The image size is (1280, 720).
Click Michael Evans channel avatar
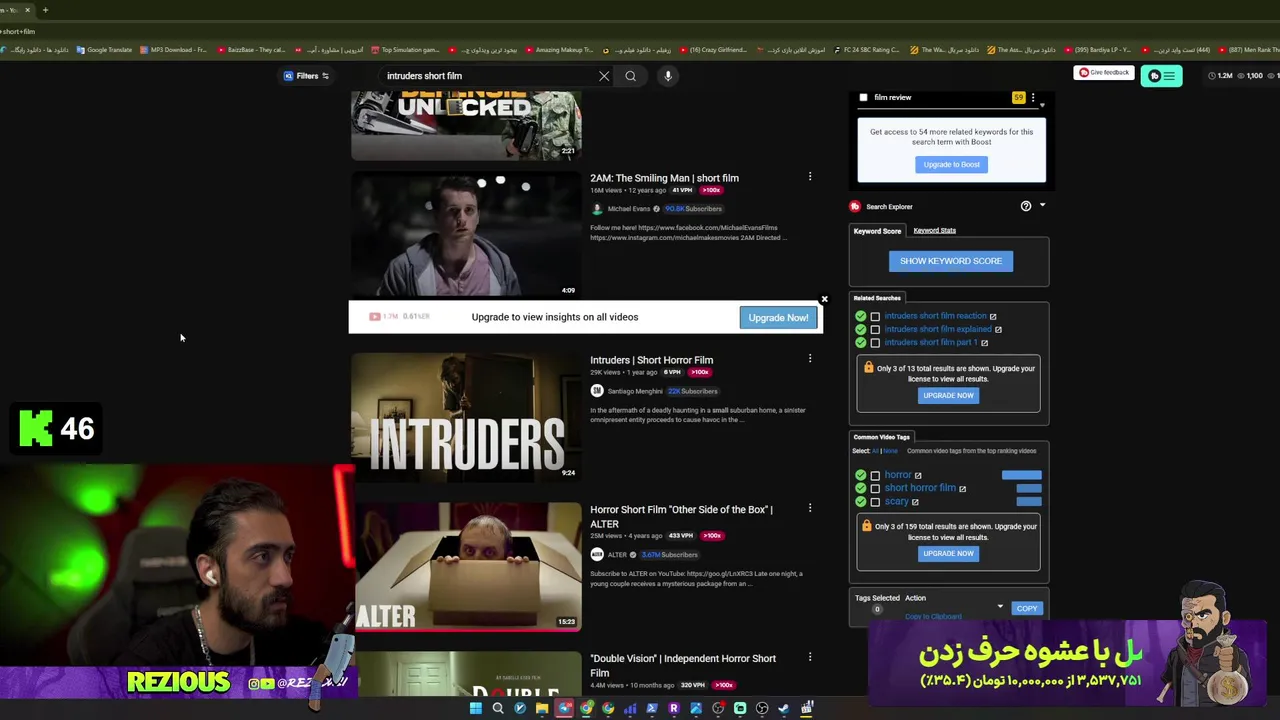tap(597, 209)
